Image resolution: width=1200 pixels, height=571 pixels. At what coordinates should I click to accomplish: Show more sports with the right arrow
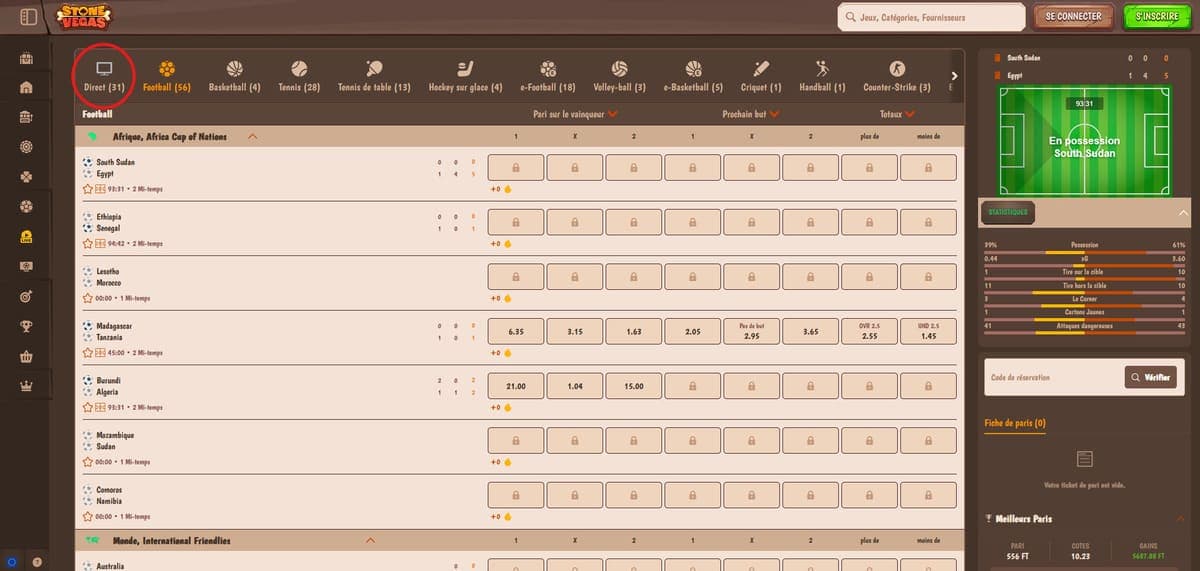954,76
